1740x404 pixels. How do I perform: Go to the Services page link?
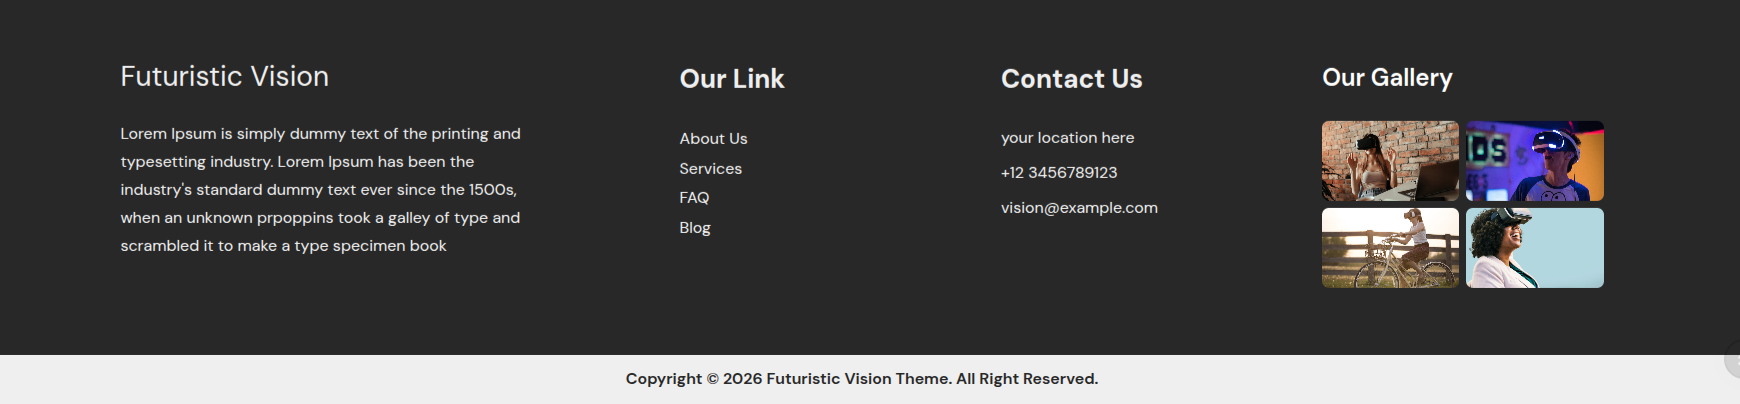[x=710, y=169]
